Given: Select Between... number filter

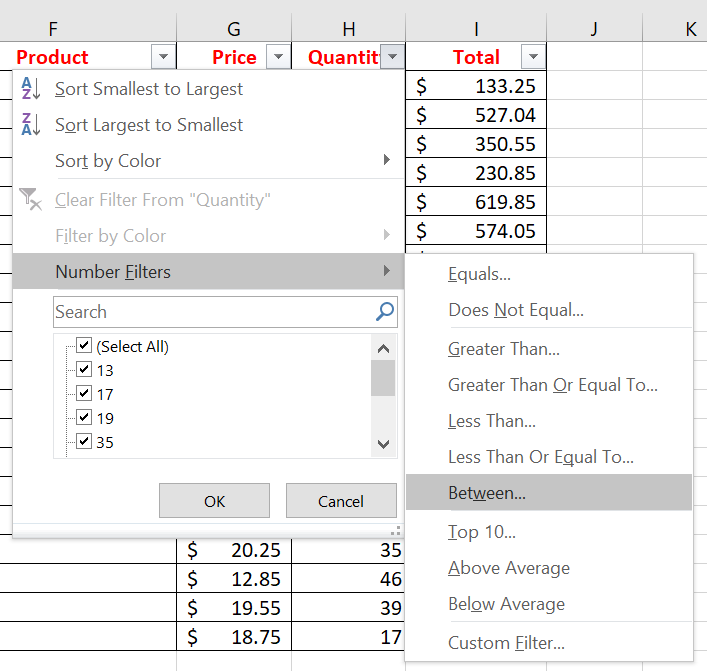Looking at the screenshot, I should (x=487, y=493).
